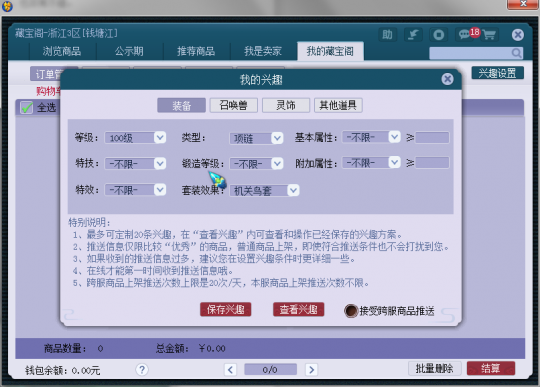Viewport: 540px width, 387px height.
Task: Go to next page arrow
Action: [x=312, y=369]
